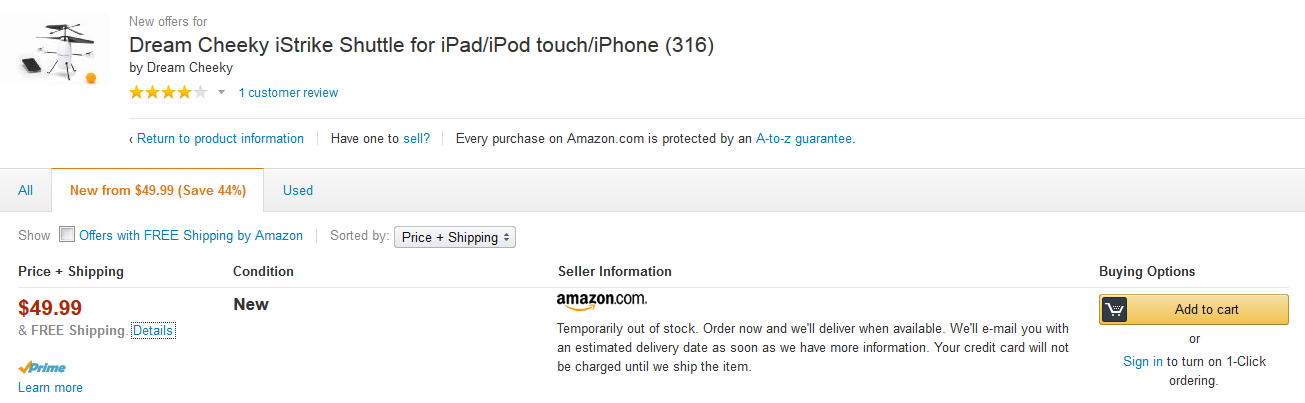Click the 'sell?' link
Screen dimensions: 1305x403
tap(416, 139)
